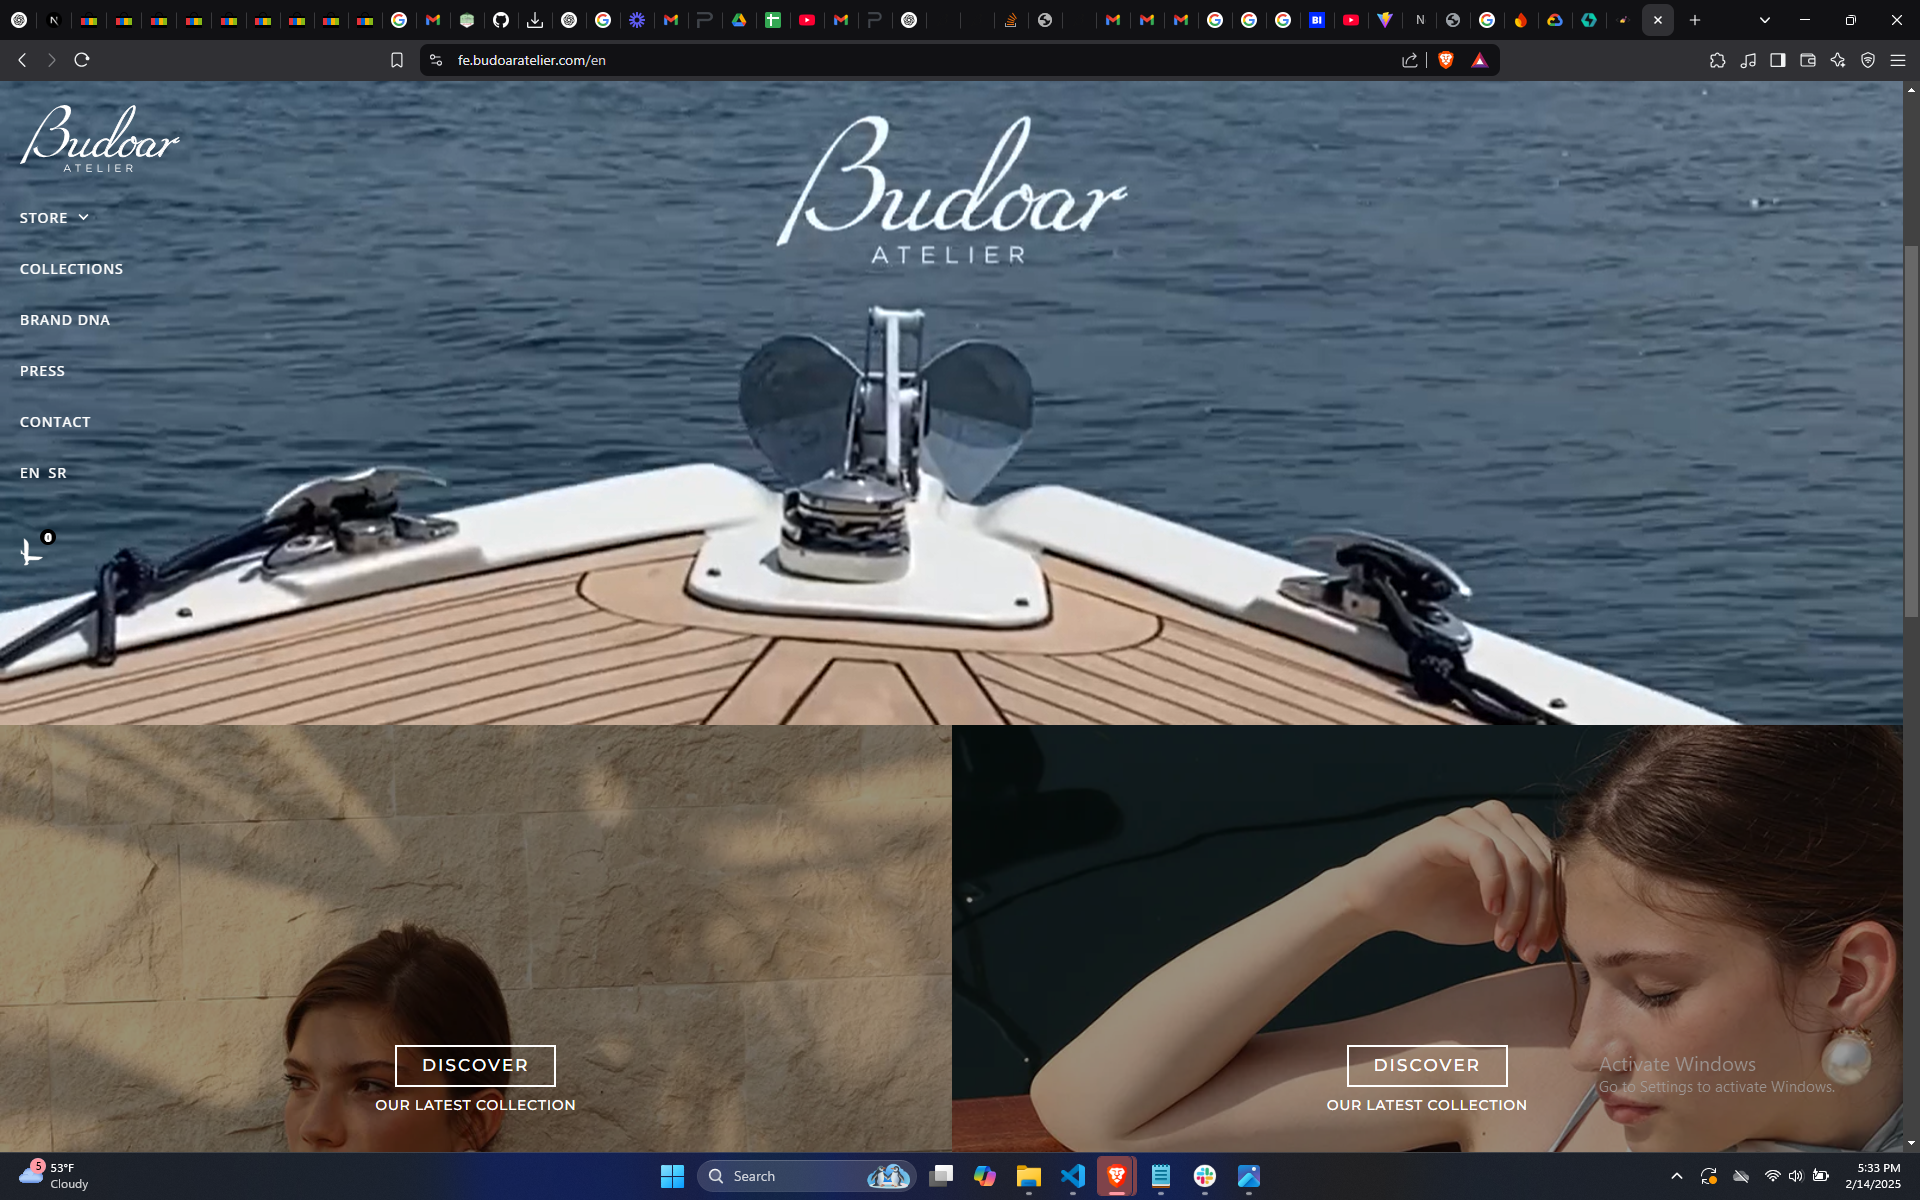1920x1200 pixels.
Task: Switch to the blue BI tab
Action: pyautogui.click(x=1317, y=20)
